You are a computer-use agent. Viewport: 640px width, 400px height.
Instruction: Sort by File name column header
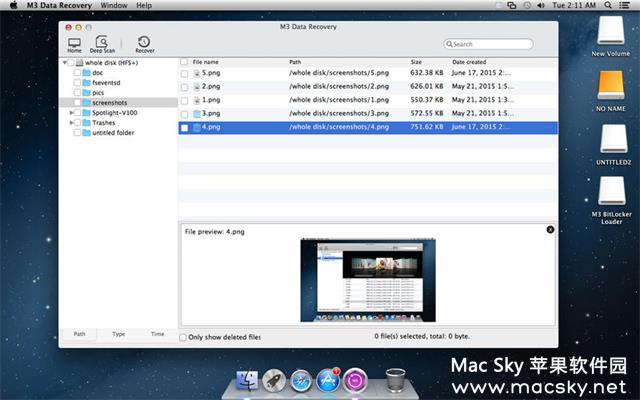click(x=205, y=62)
